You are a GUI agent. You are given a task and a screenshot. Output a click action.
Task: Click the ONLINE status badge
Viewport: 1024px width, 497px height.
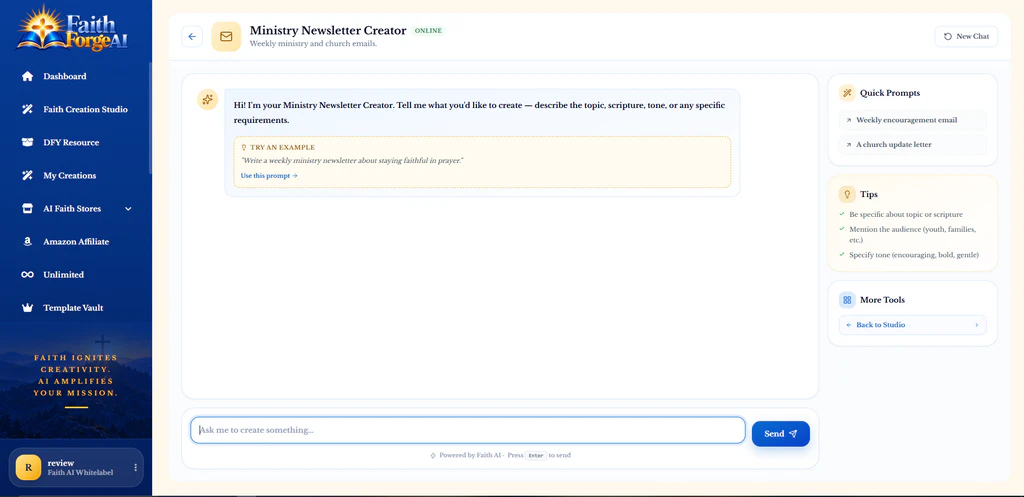(x=428, y=31)
